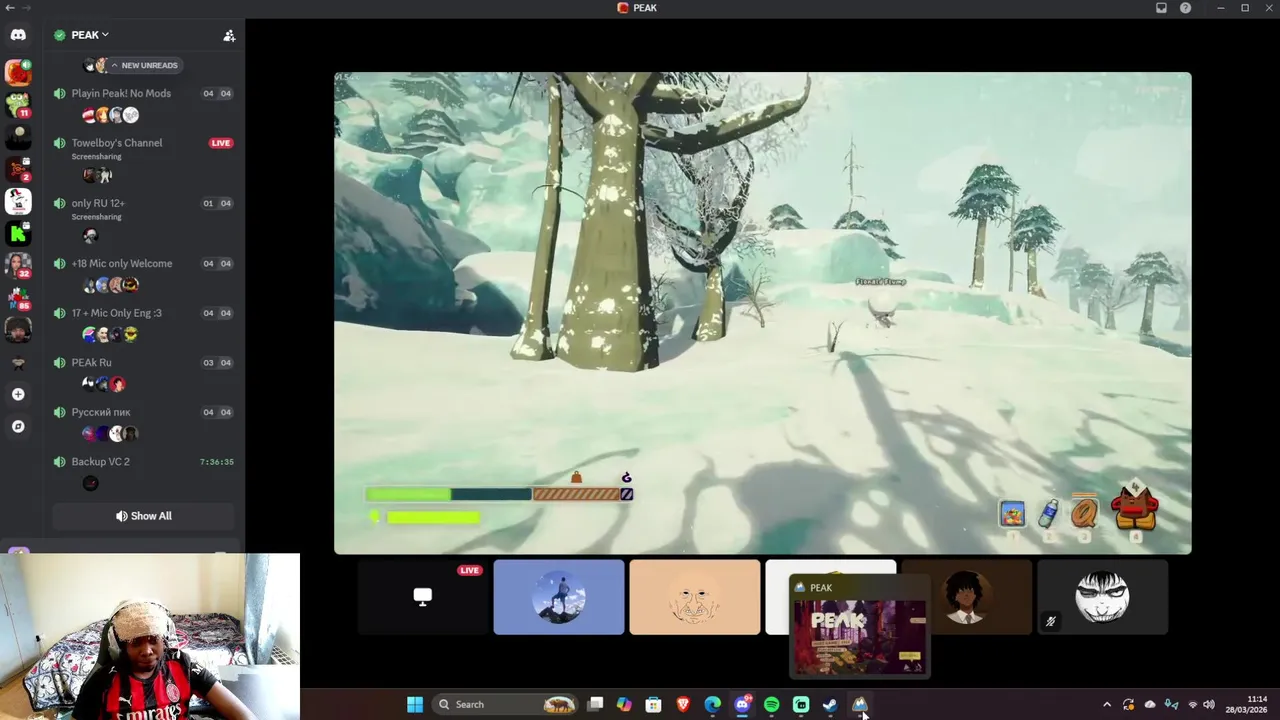Open Discord help icon in title bar
The height and width of the screenshot is (720, 1280).
[x=1185, y=8]
